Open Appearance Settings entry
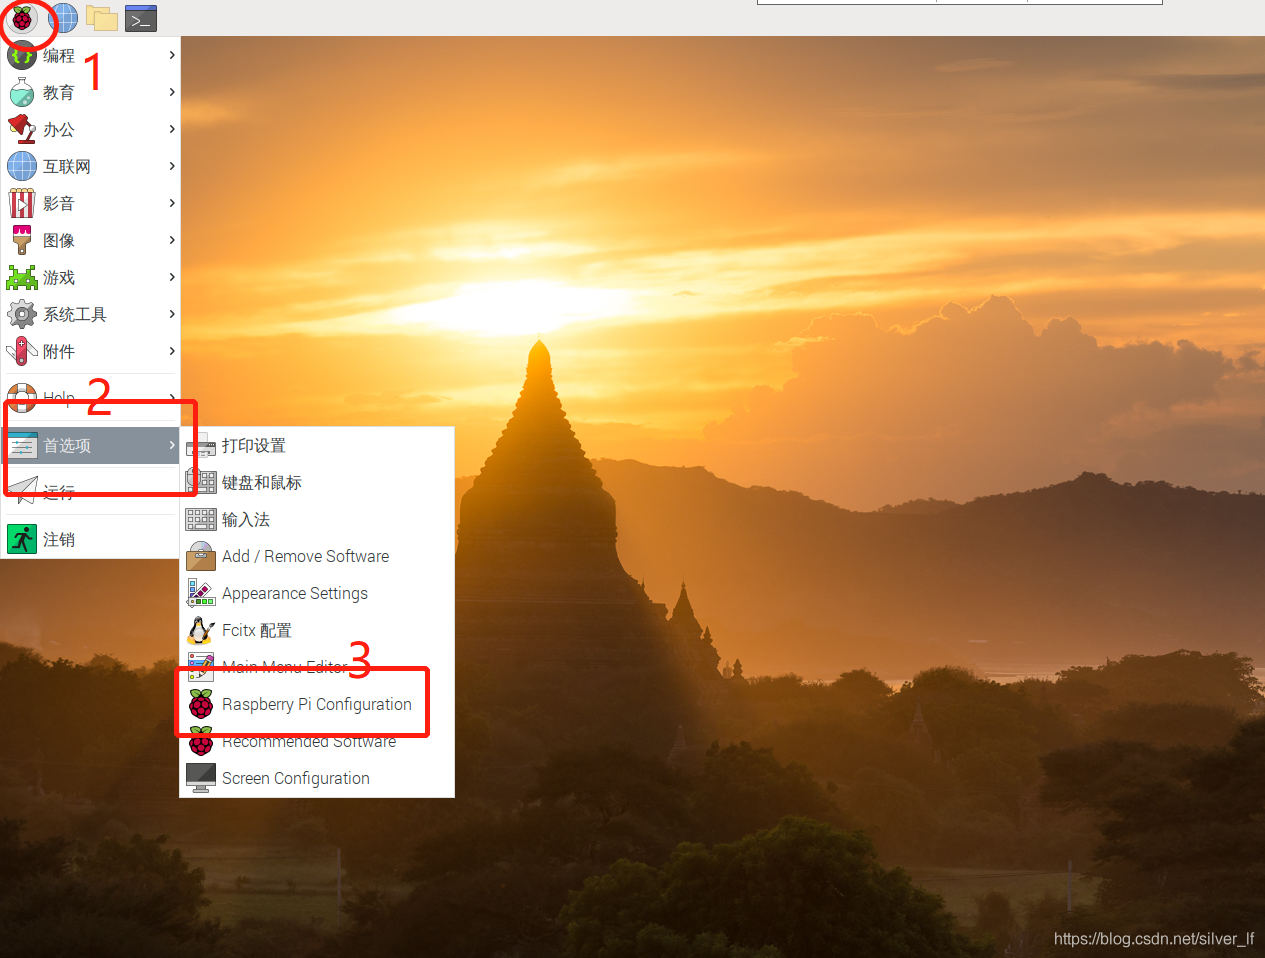This screenshot has width=1265, height=958. tap(317, 593)
